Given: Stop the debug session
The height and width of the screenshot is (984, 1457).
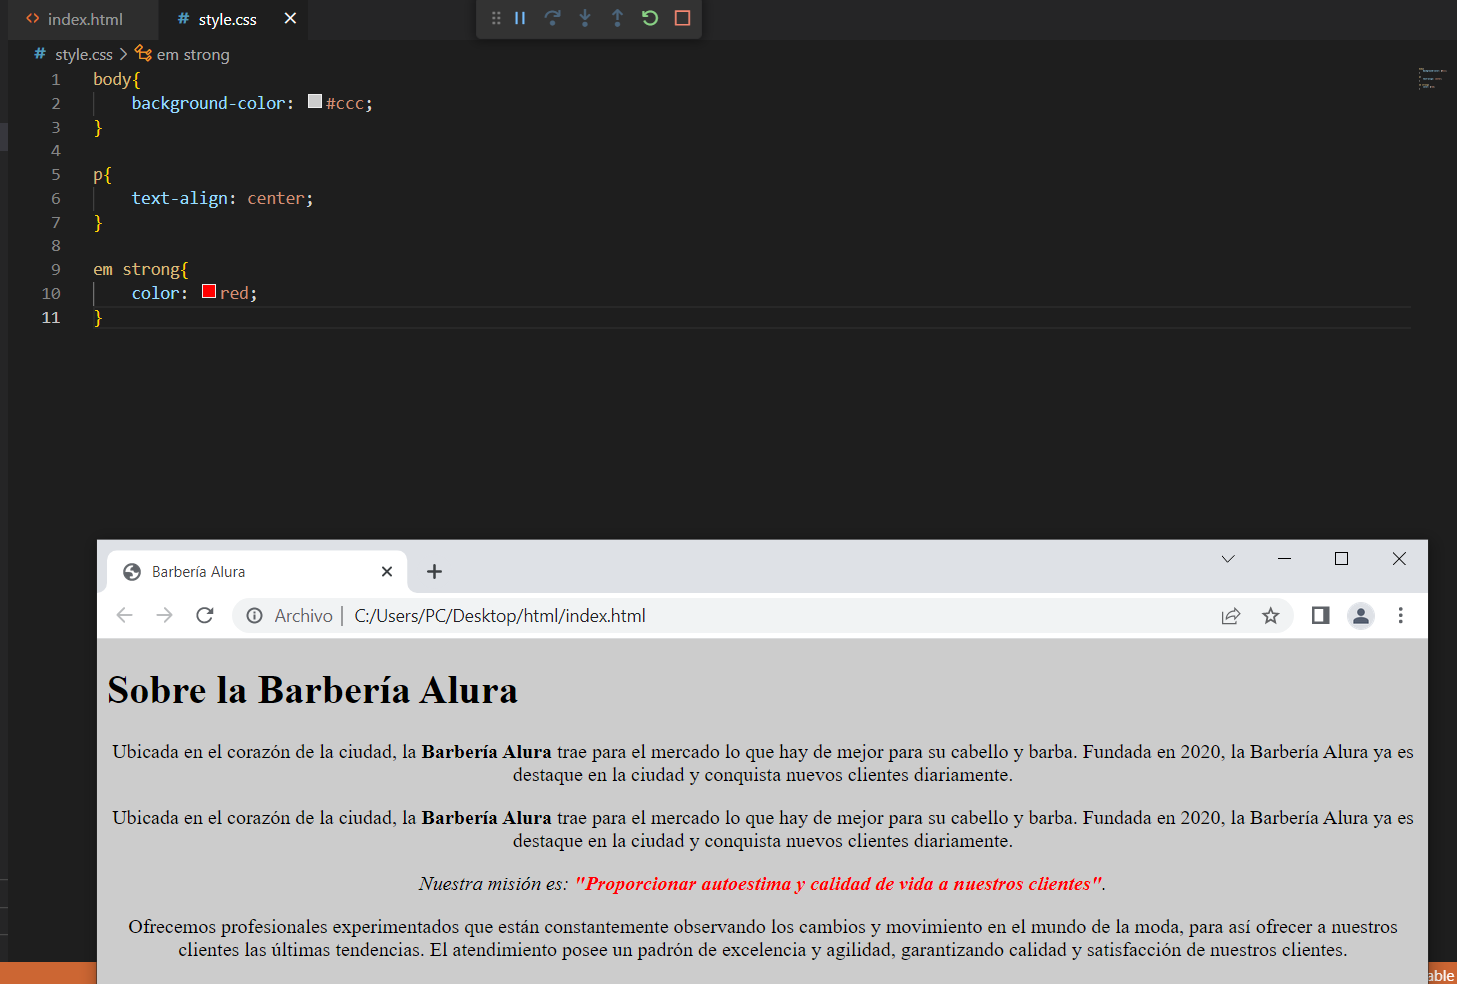Looking at the screenshot, I should click(x=682, y=18).
